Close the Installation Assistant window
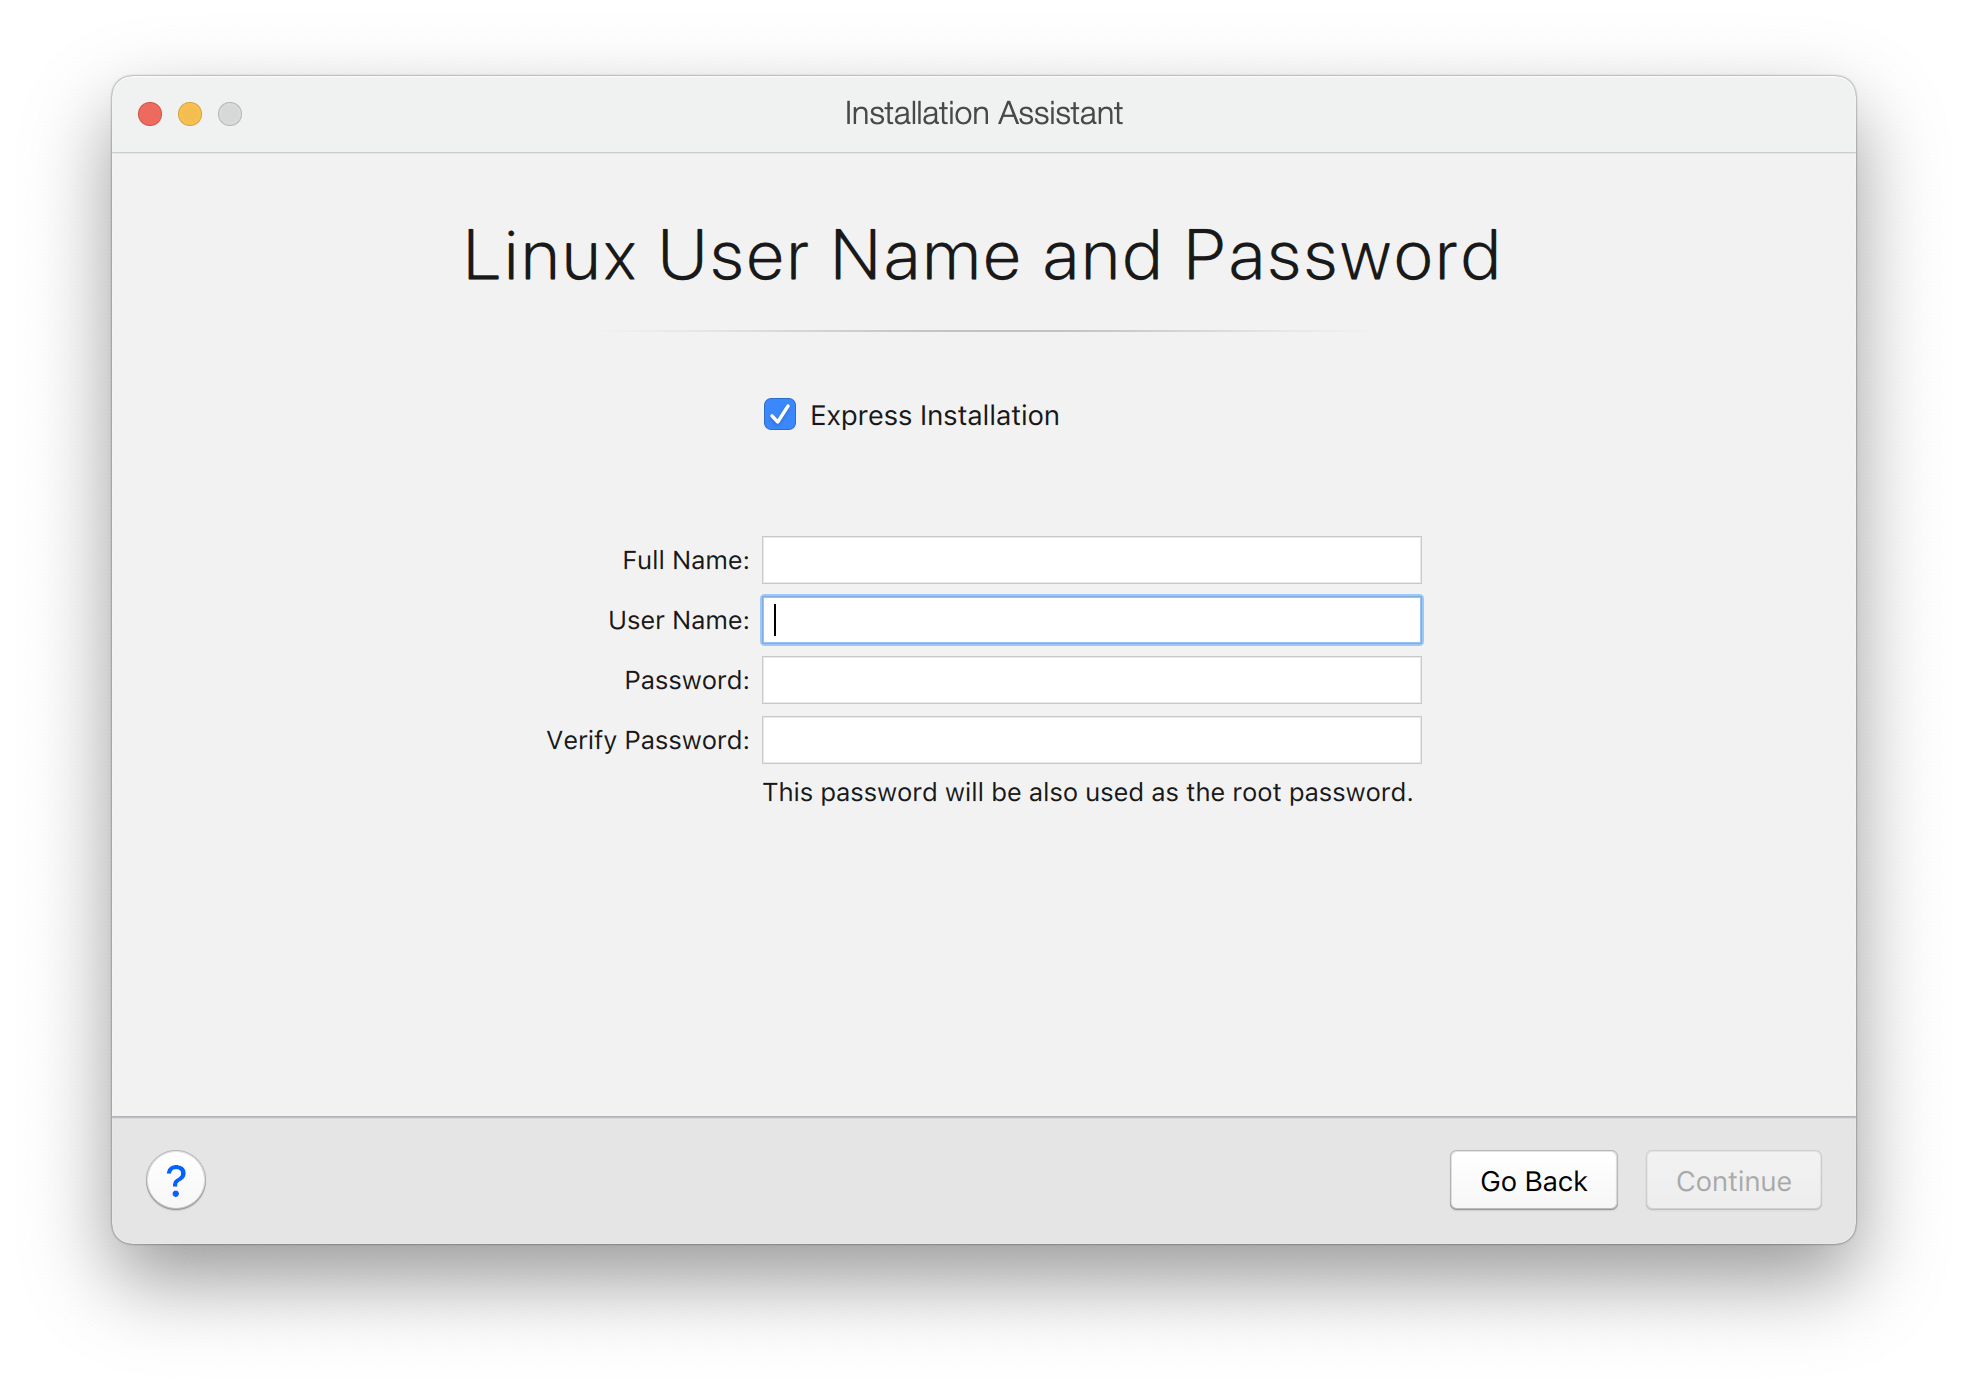 150,114
